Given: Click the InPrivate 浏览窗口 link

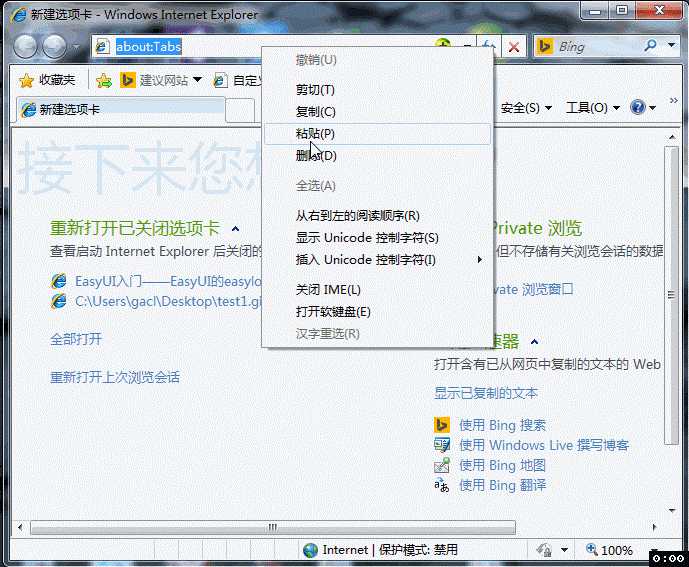Looking at the screenshot, I should click(x=533, y=289).
